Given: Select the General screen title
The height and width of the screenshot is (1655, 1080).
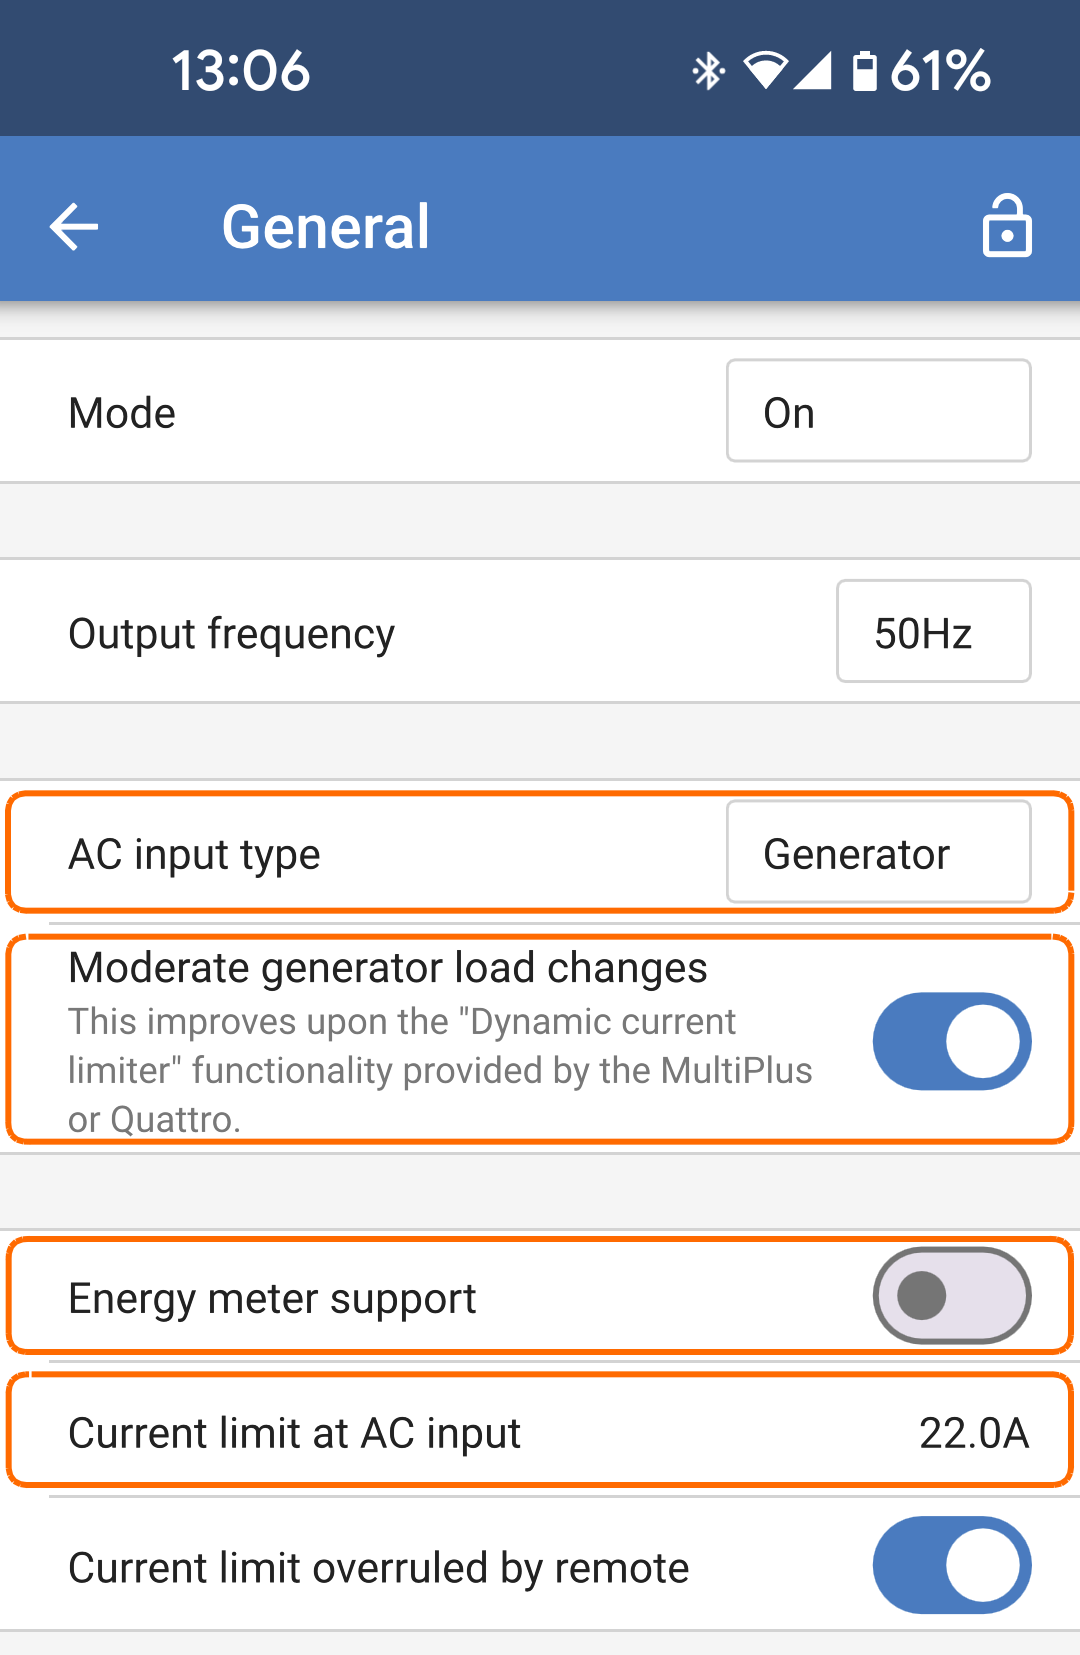Looking at the screenshot, I should (x=326, y=225).
